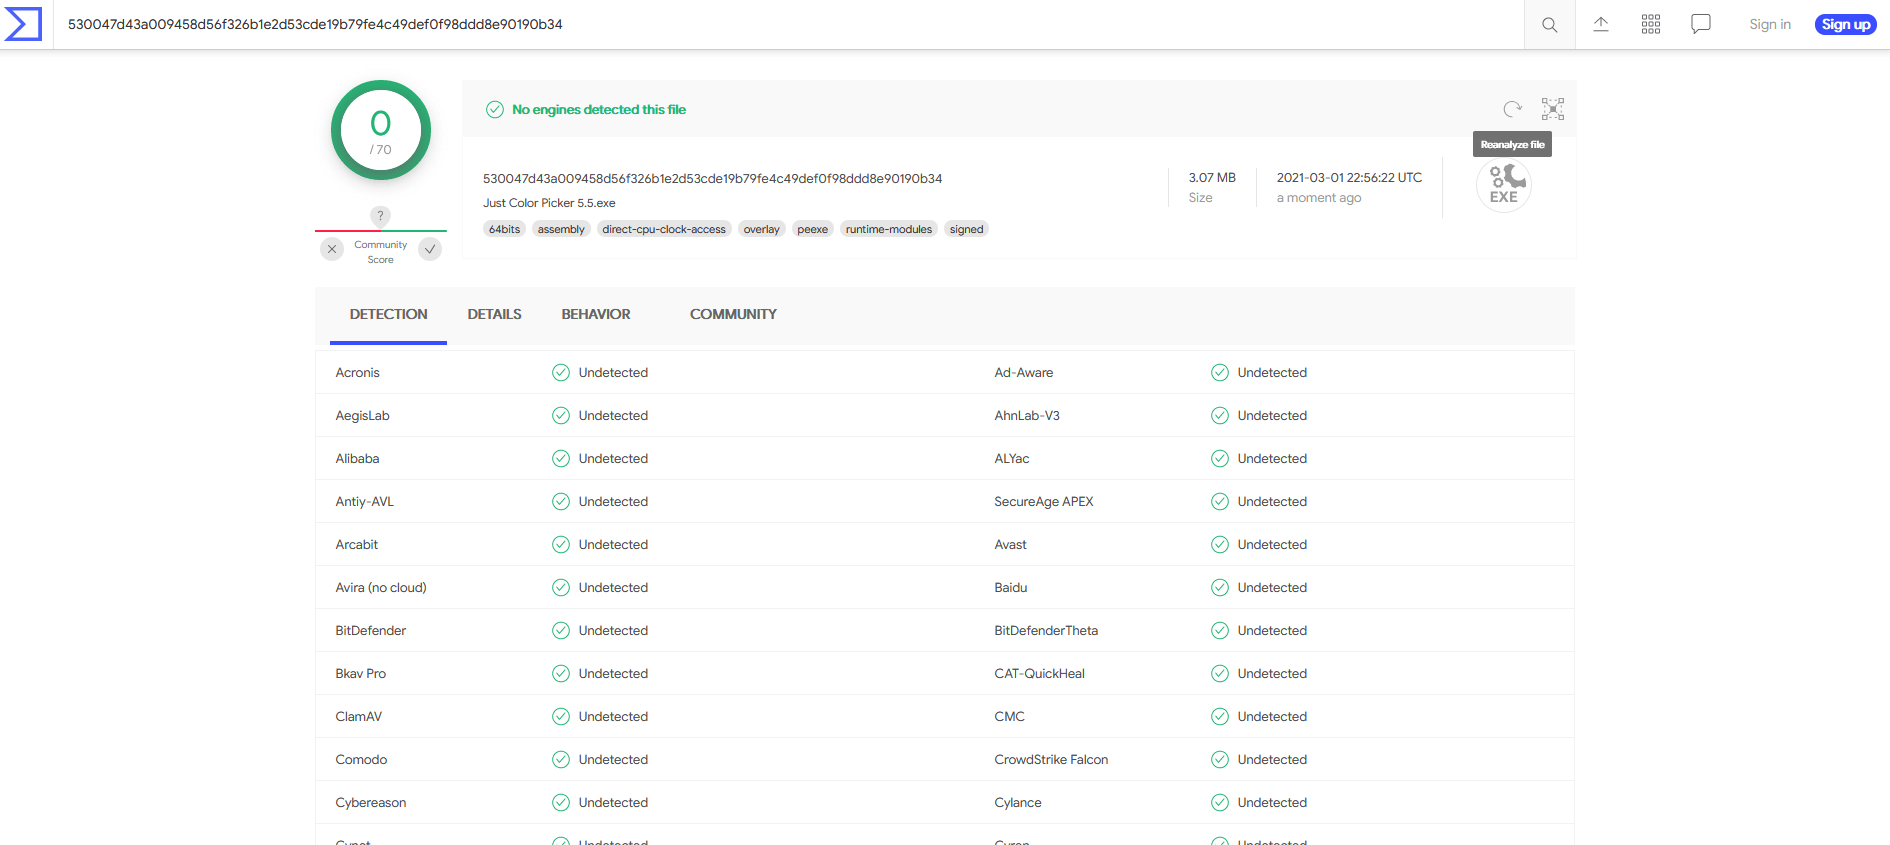
Task: Focus the hash search input field
Action: click(788, 24)
